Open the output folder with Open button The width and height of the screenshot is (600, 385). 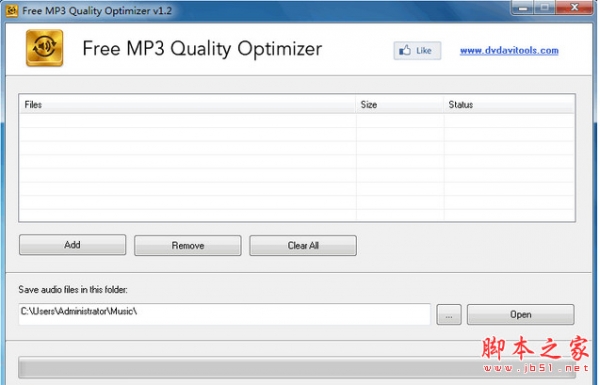[x=520, y=315]
